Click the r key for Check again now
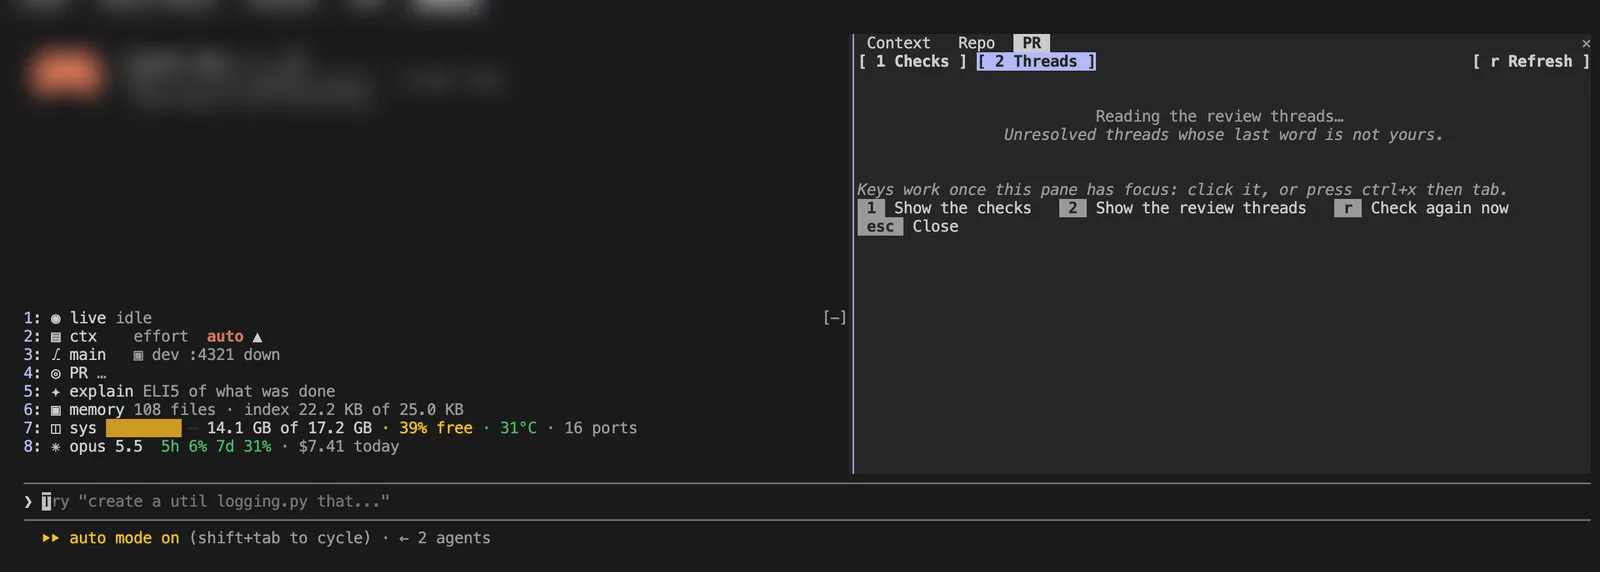1600x572 pixels. [x=1347, y=208]
